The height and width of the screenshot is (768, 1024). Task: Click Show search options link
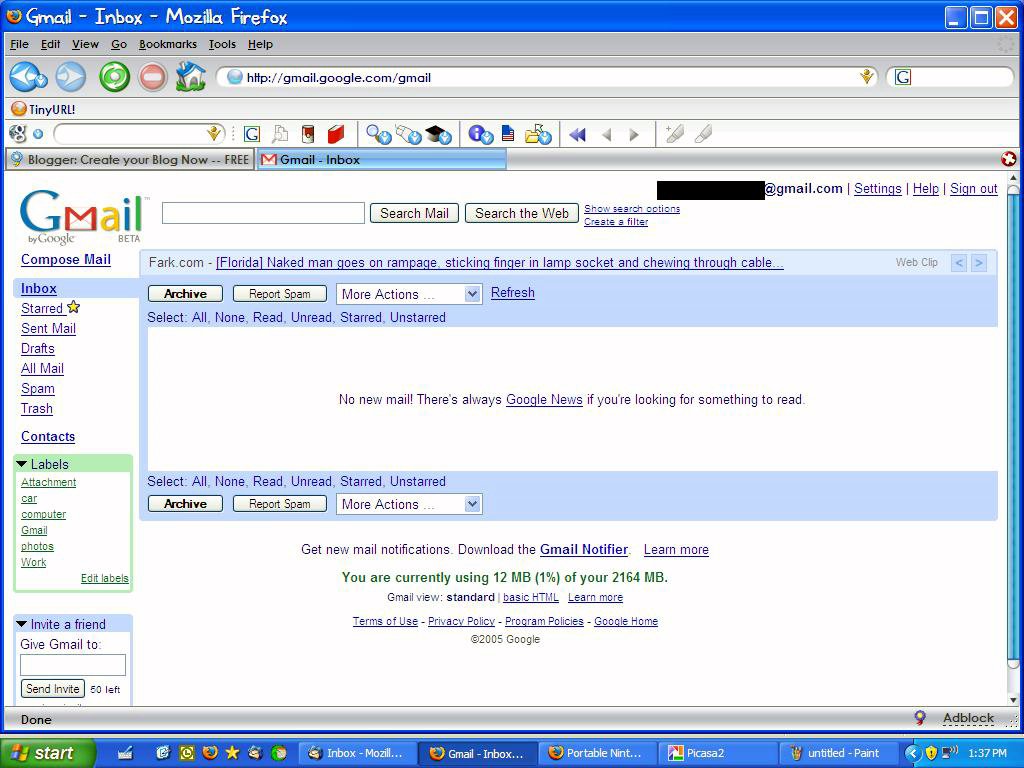[x=632, y=208]
